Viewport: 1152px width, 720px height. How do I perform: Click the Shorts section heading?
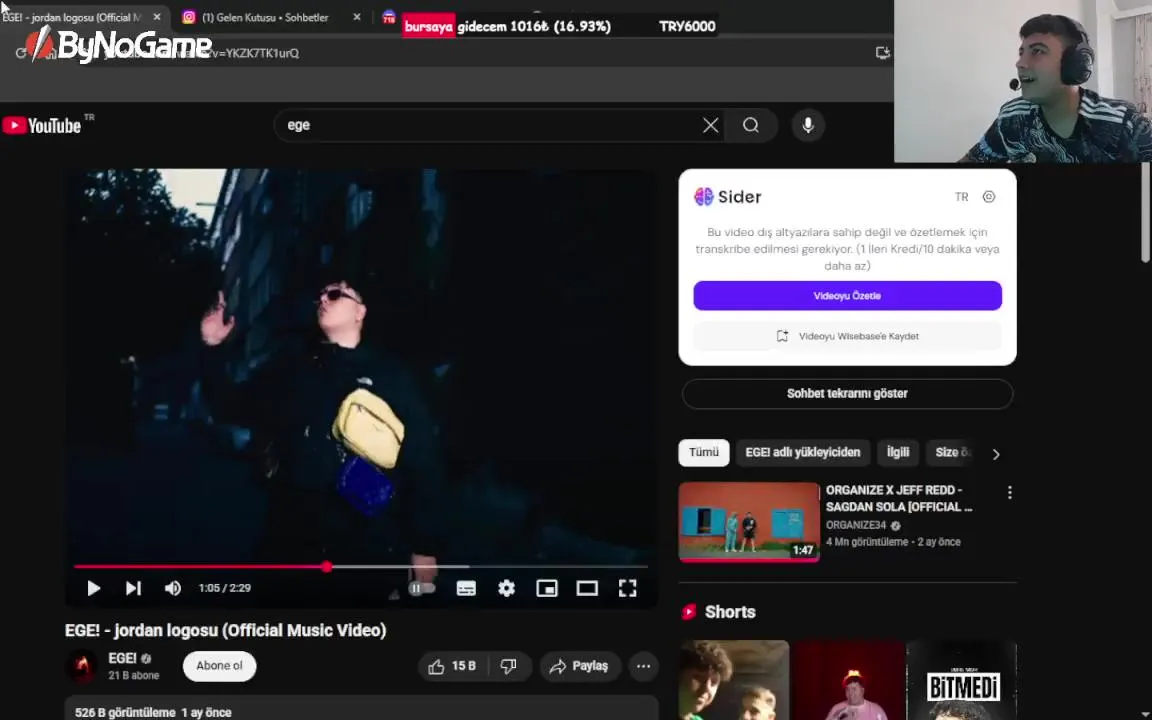730,612
